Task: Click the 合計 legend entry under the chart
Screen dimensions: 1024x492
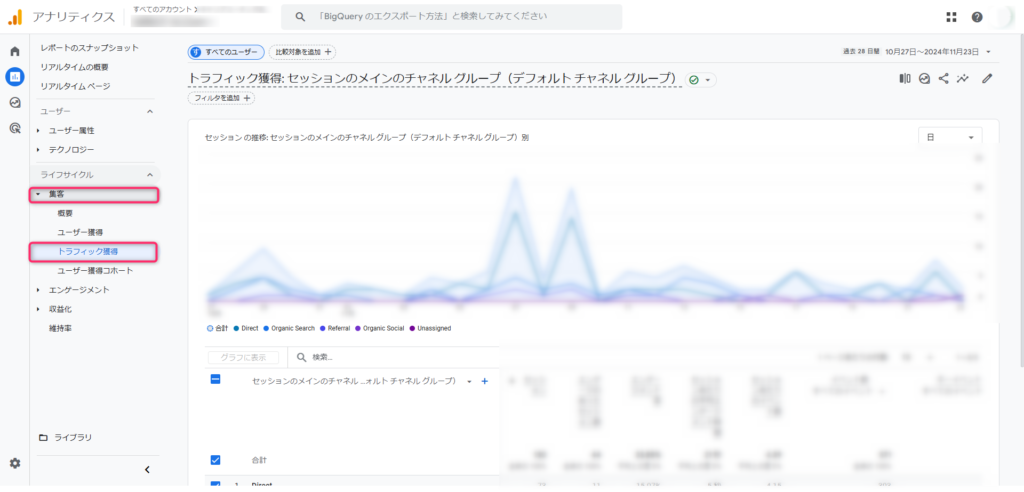Action: [217, 328]
